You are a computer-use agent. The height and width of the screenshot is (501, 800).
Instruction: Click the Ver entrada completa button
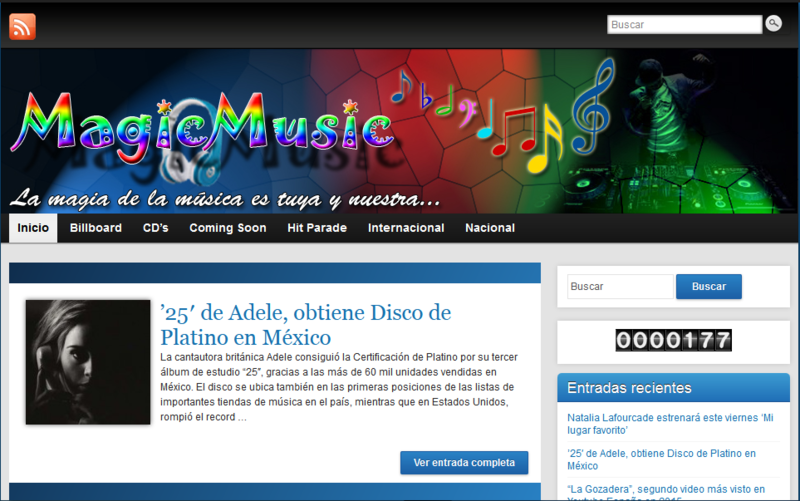[x=464, y=463]
